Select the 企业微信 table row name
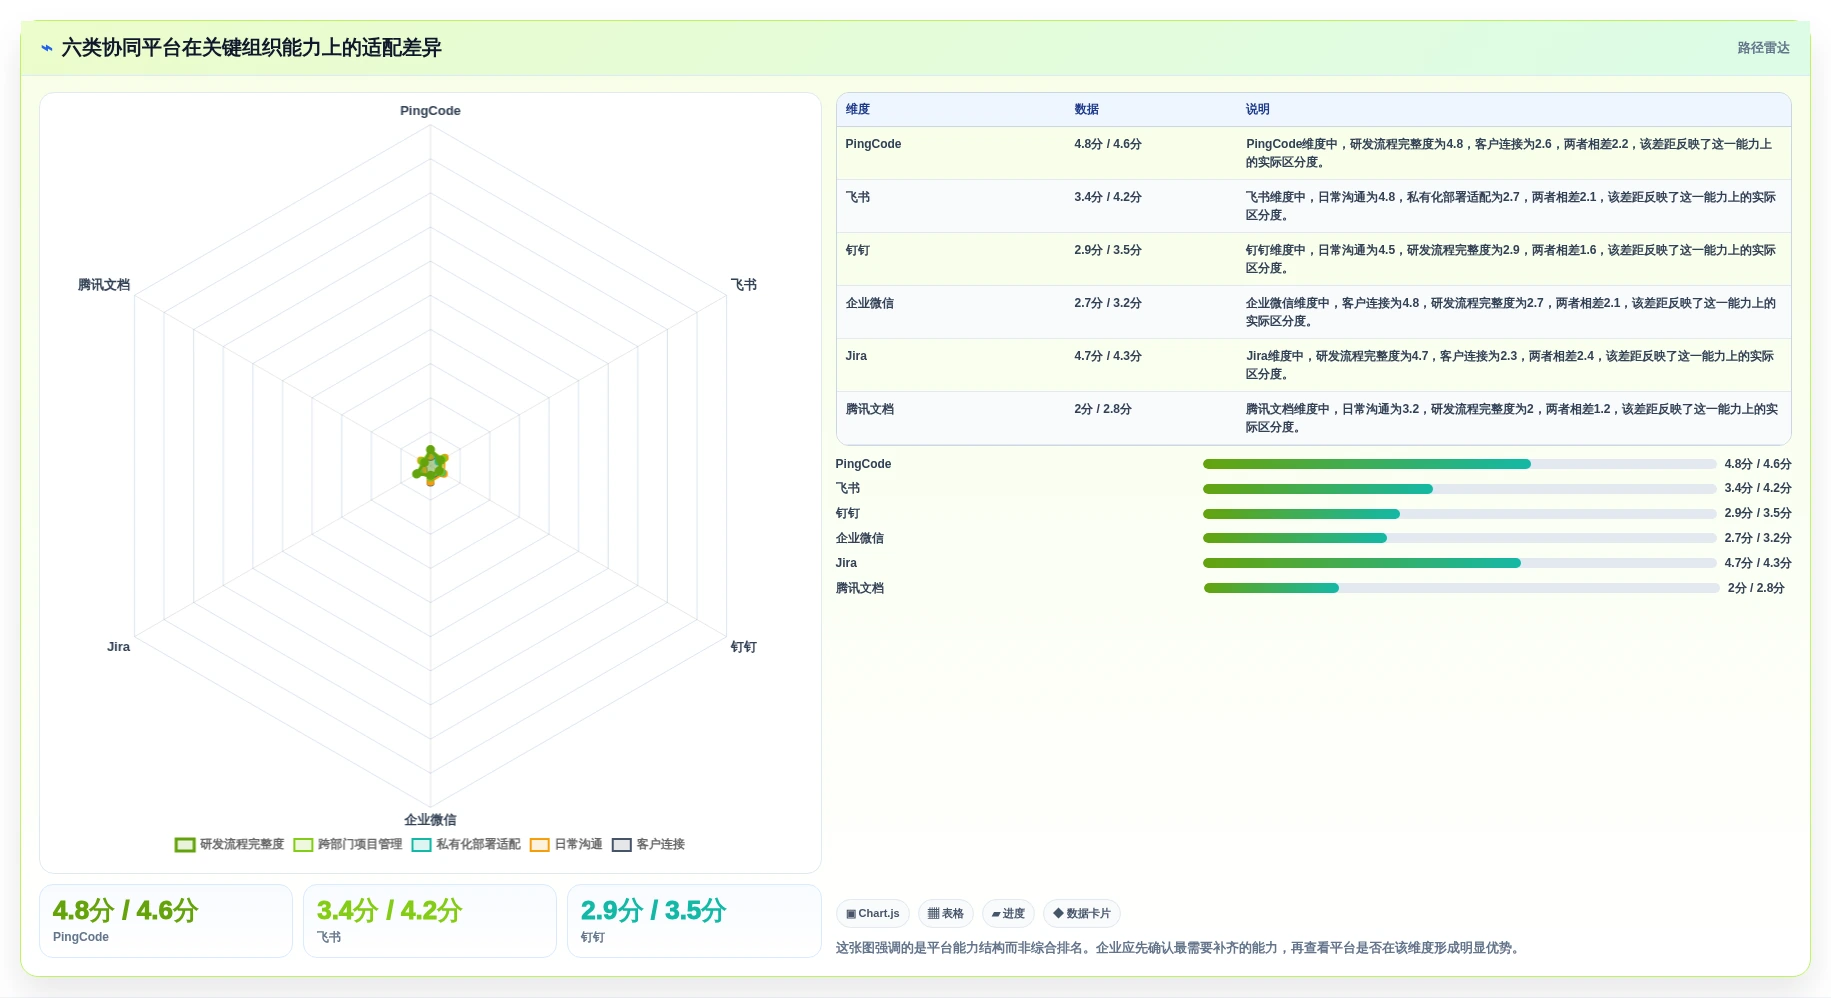 (x=870, y=303)
